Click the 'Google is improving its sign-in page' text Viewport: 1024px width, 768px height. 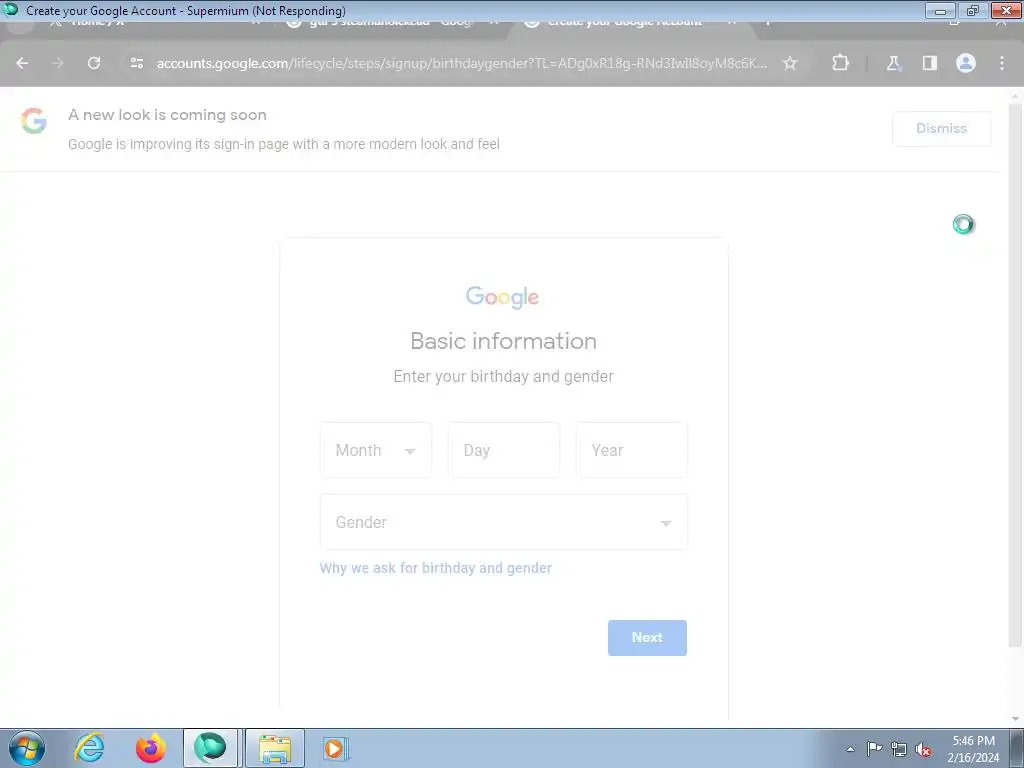284,144
